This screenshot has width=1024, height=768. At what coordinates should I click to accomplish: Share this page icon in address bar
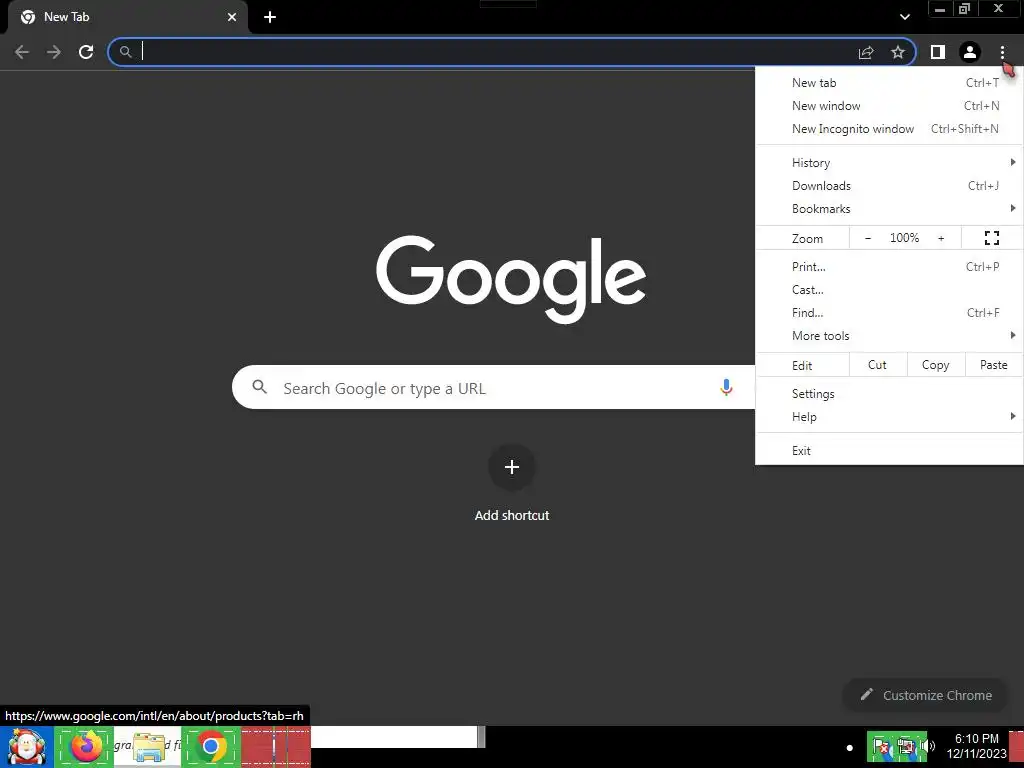[866, 52]
